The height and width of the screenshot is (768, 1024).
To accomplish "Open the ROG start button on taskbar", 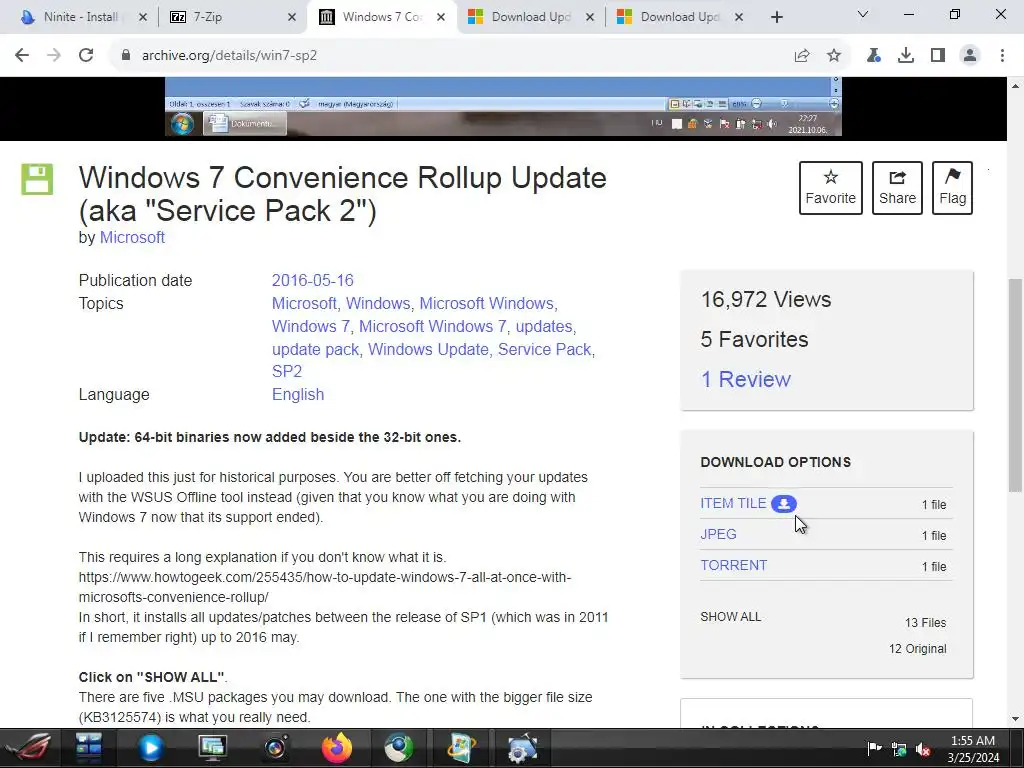I will (29, 748).
